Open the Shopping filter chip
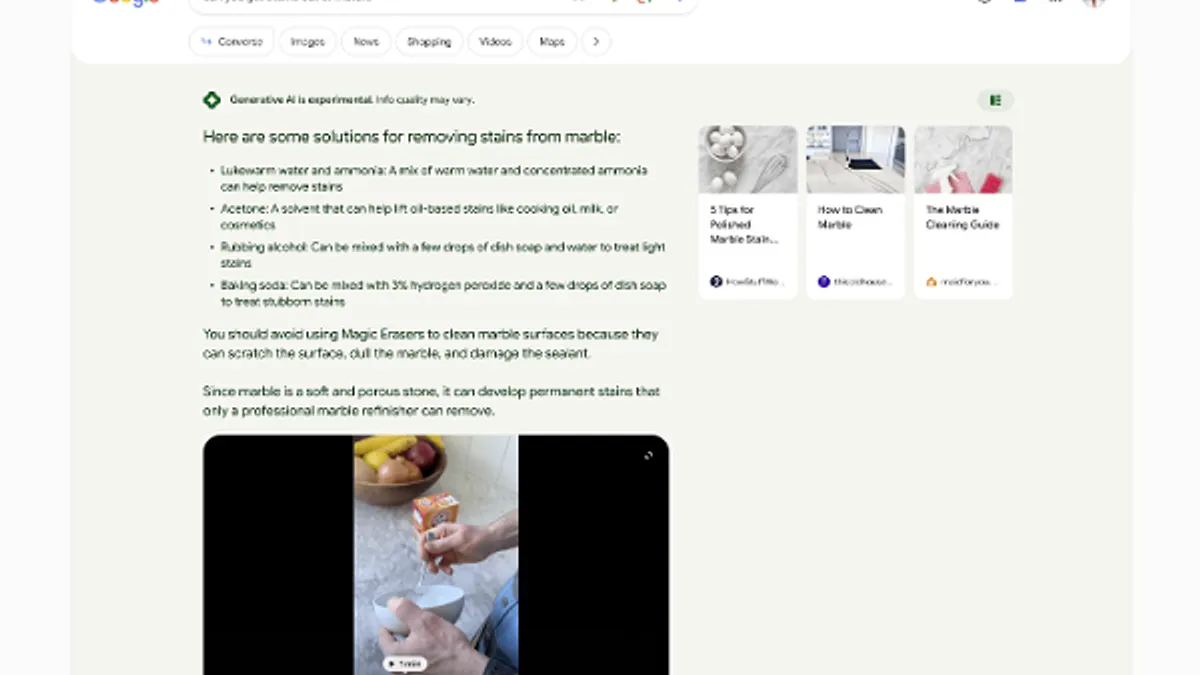The image size is (1200, 675). coord(429,42)
